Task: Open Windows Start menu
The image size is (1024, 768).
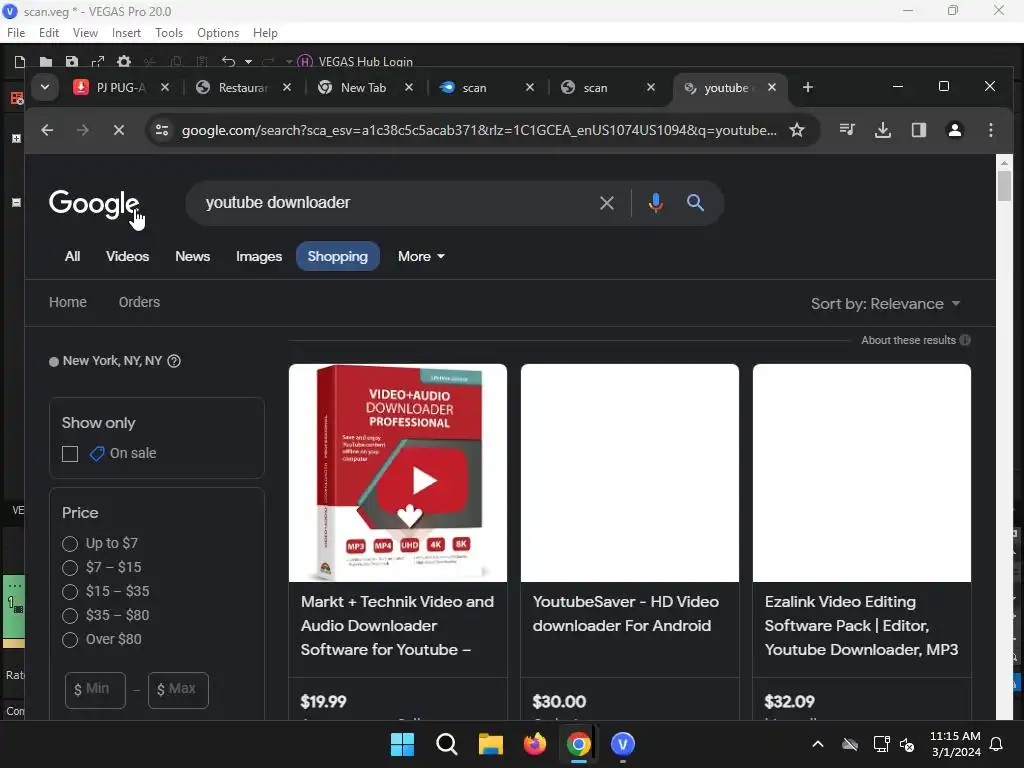Action: (402, 744)
